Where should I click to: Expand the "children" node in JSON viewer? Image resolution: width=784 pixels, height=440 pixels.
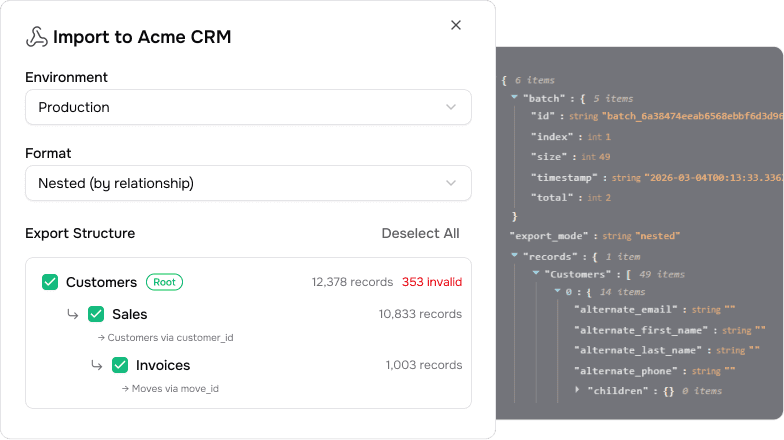577,390
